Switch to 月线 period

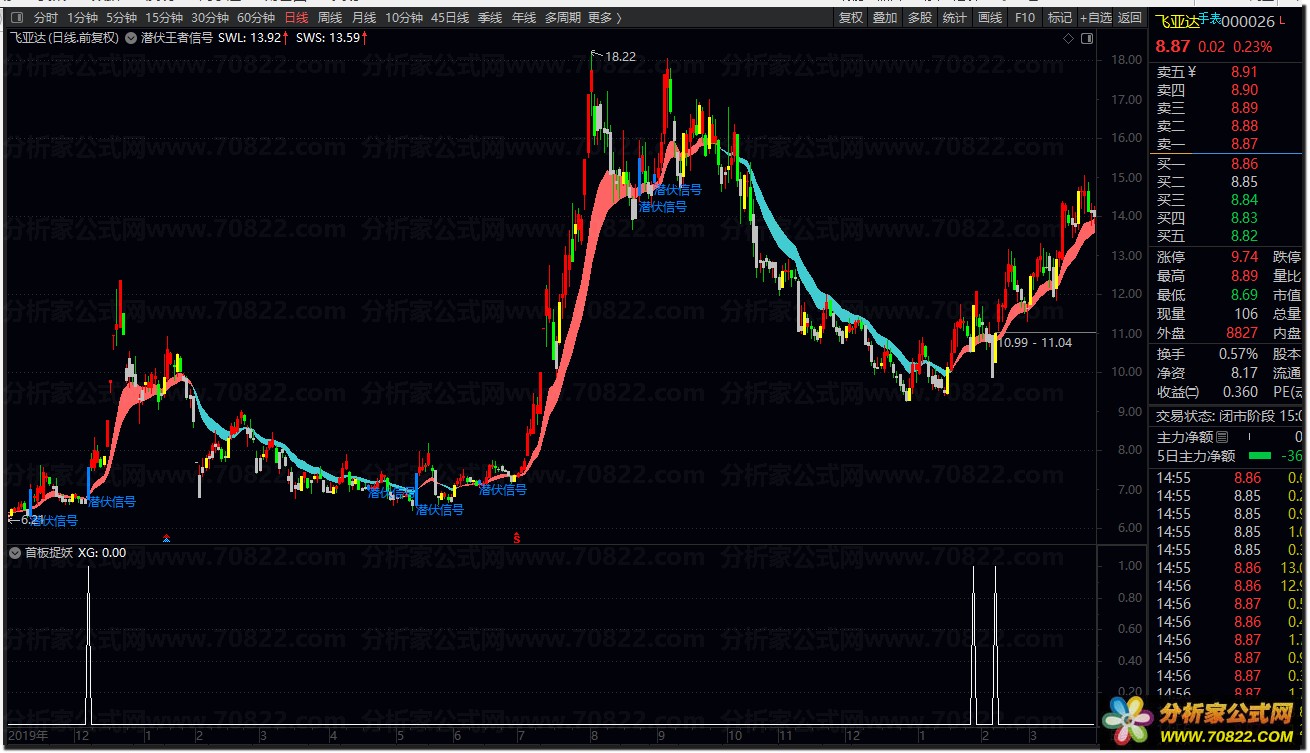[364, 17]
